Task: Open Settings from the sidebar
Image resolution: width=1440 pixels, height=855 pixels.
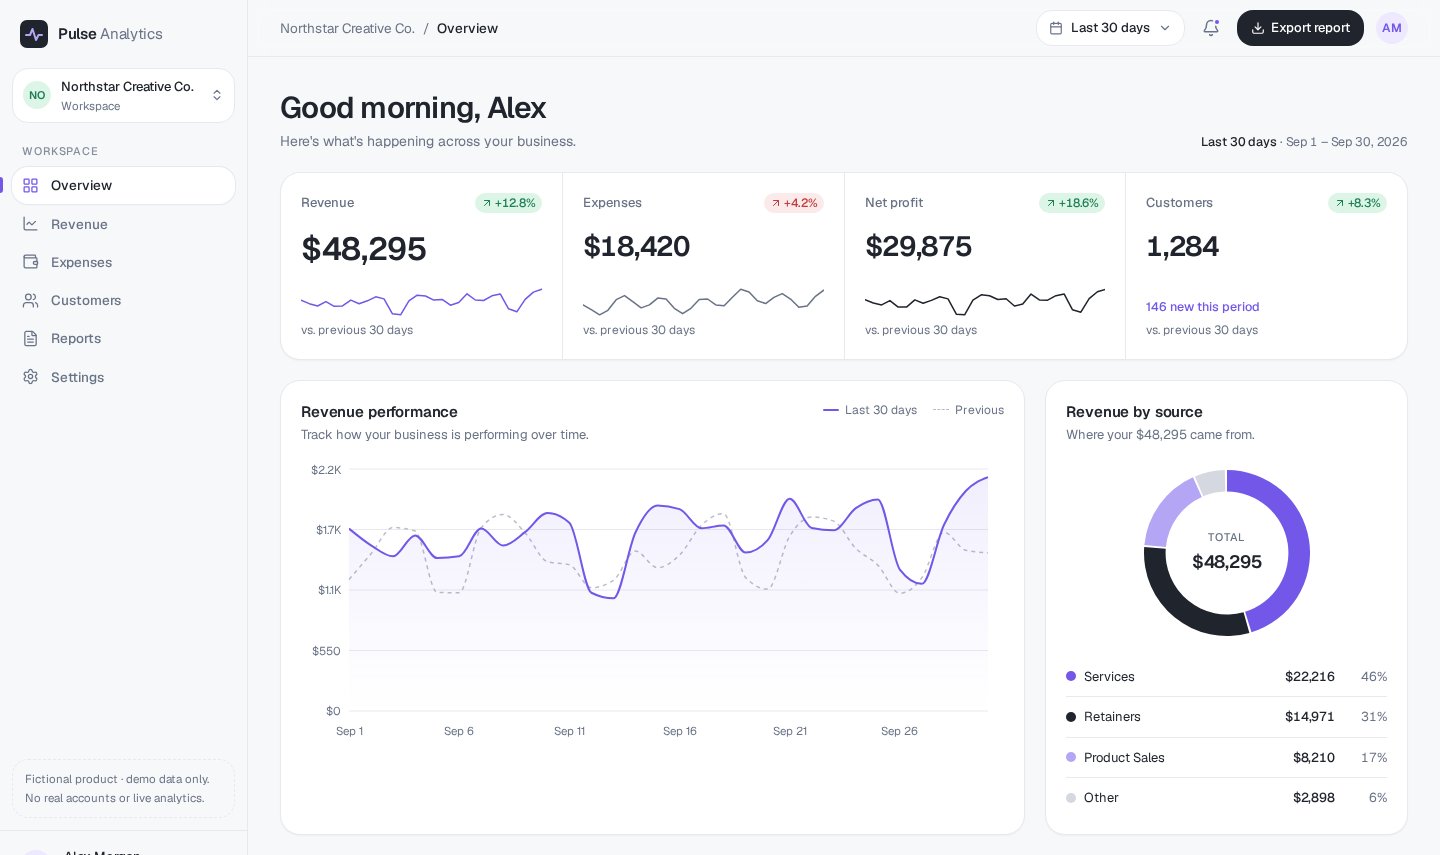Action: tap(124, 377)
